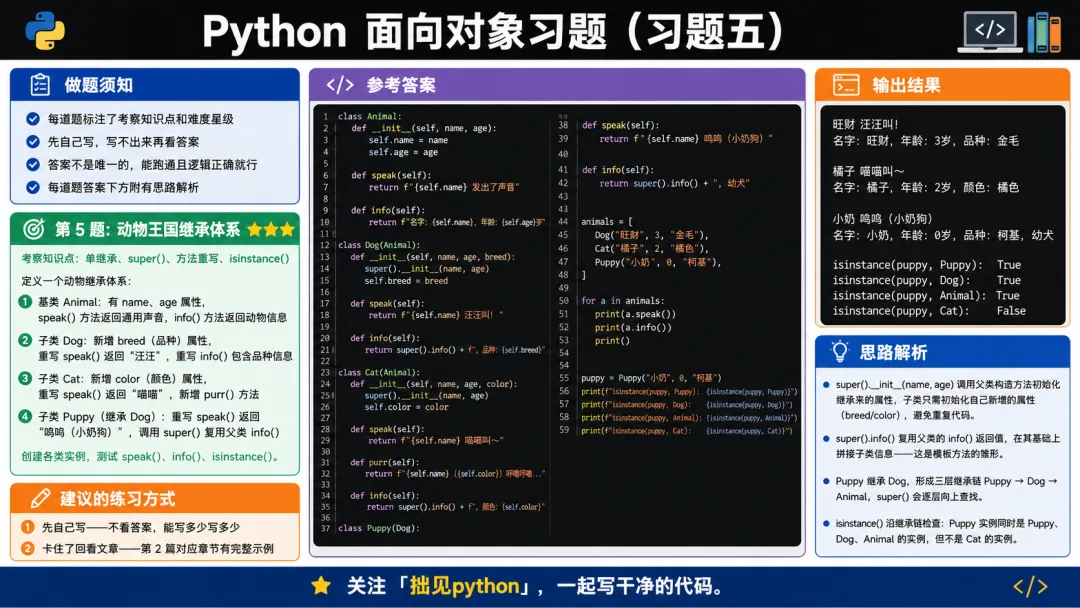Screen dimensions: 1080x608
Task: Click the code line puppy = Puppy("小奶", 0, "柯基")
Action: pos(651,378)
